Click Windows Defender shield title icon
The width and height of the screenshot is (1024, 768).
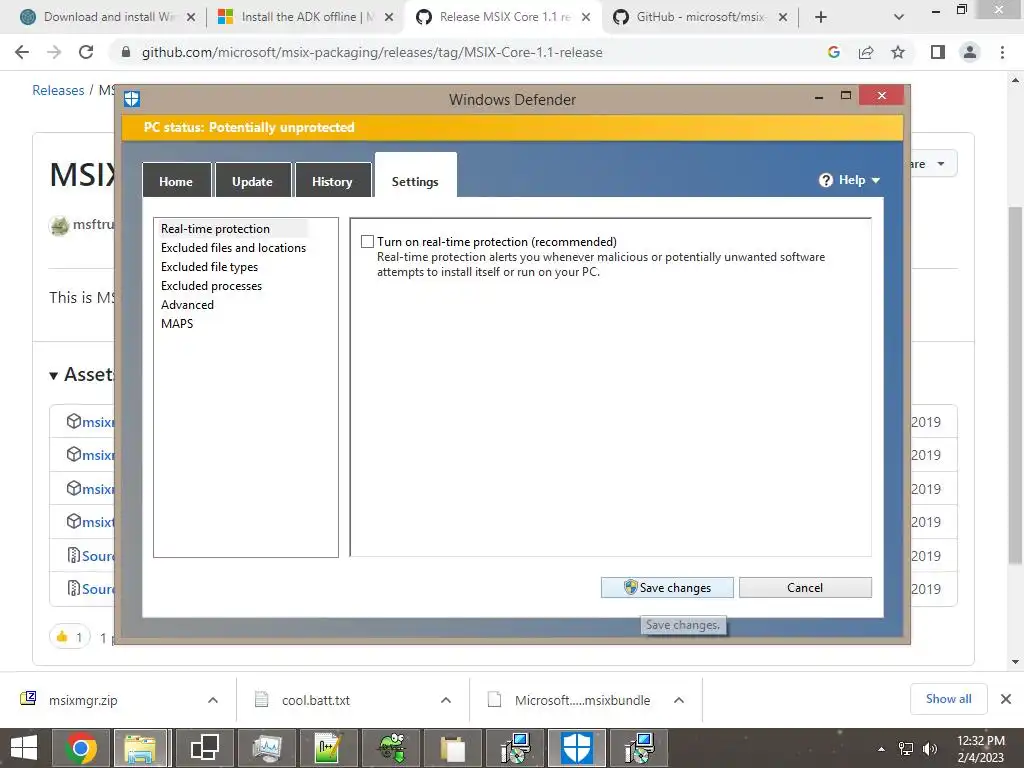132,99
